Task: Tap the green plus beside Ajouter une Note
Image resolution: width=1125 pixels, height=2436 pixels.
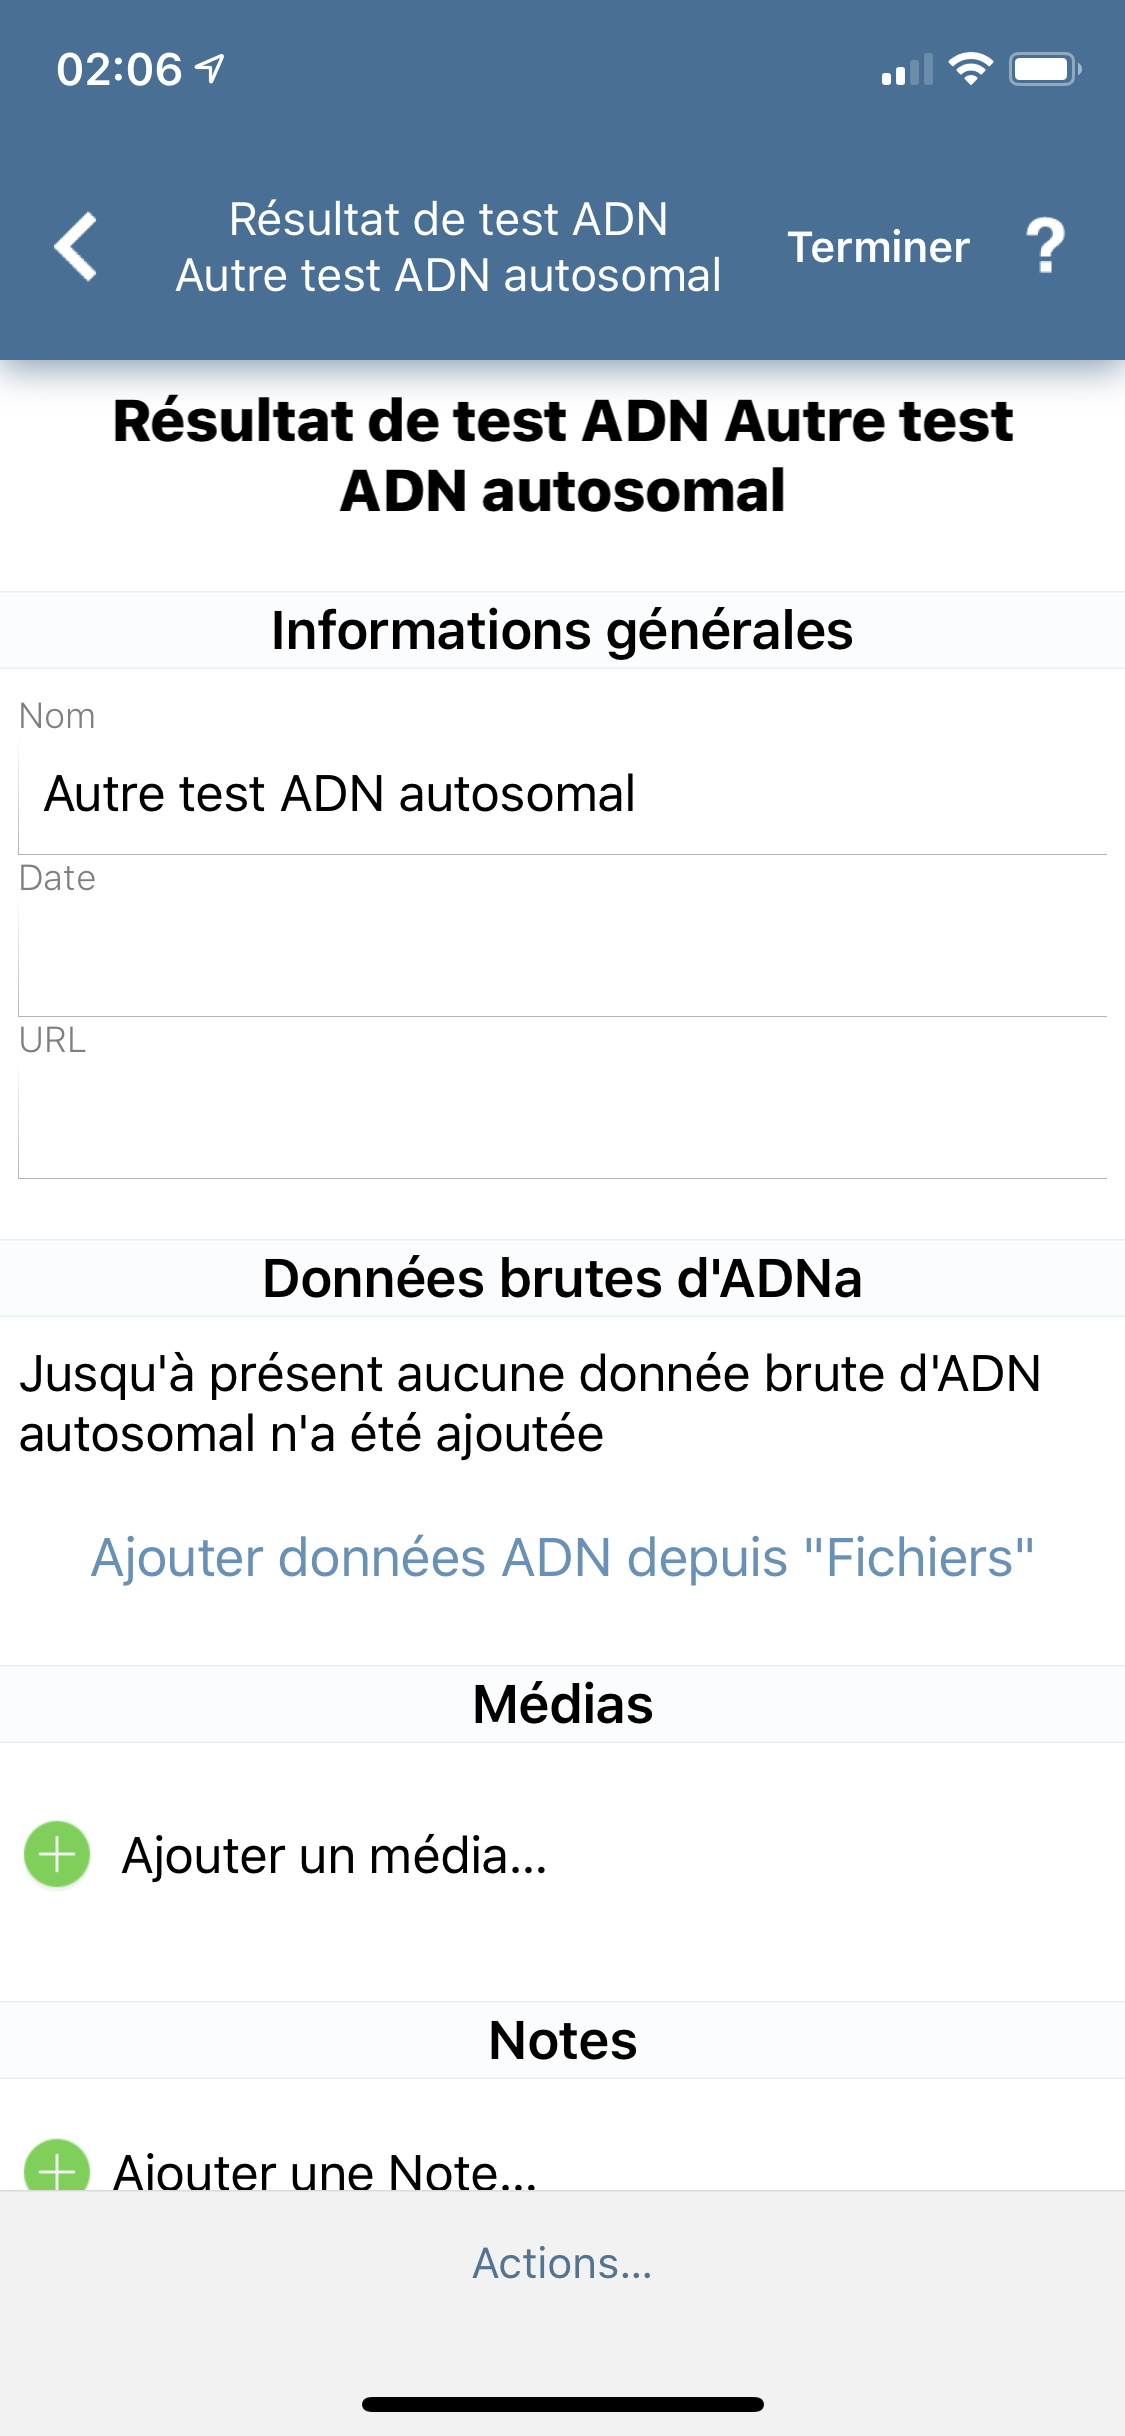Action: point(57,2166)
